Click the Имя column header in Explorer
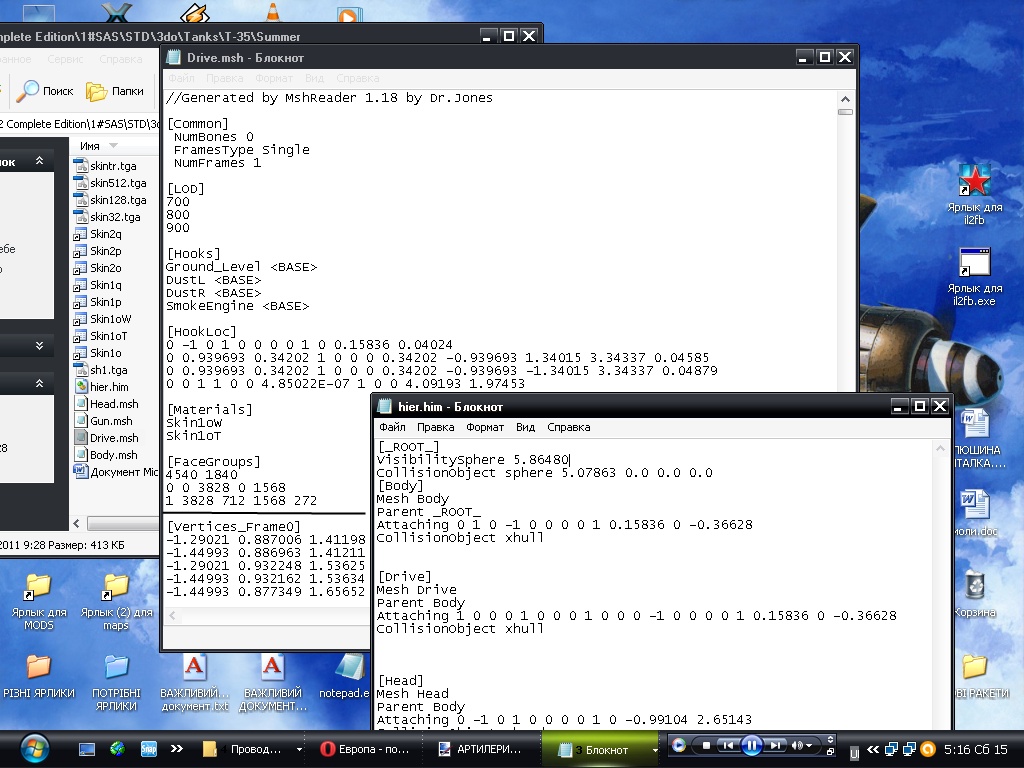This screenshot has width=1024, height=768. (x=90, y=146)
